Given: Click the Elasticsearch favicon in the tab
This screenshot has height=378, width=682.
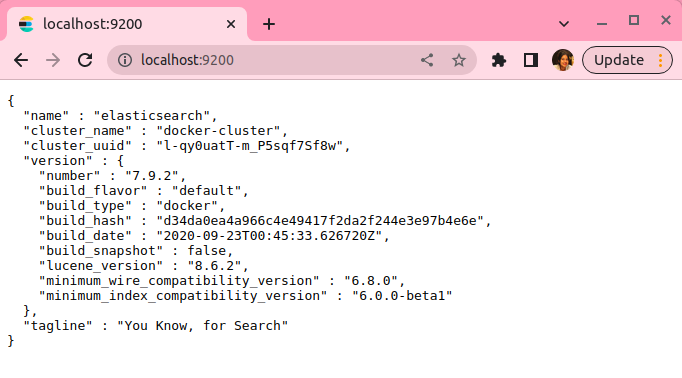Looking at the screenshot, I should pyautogui.click(x=26, y=24).
